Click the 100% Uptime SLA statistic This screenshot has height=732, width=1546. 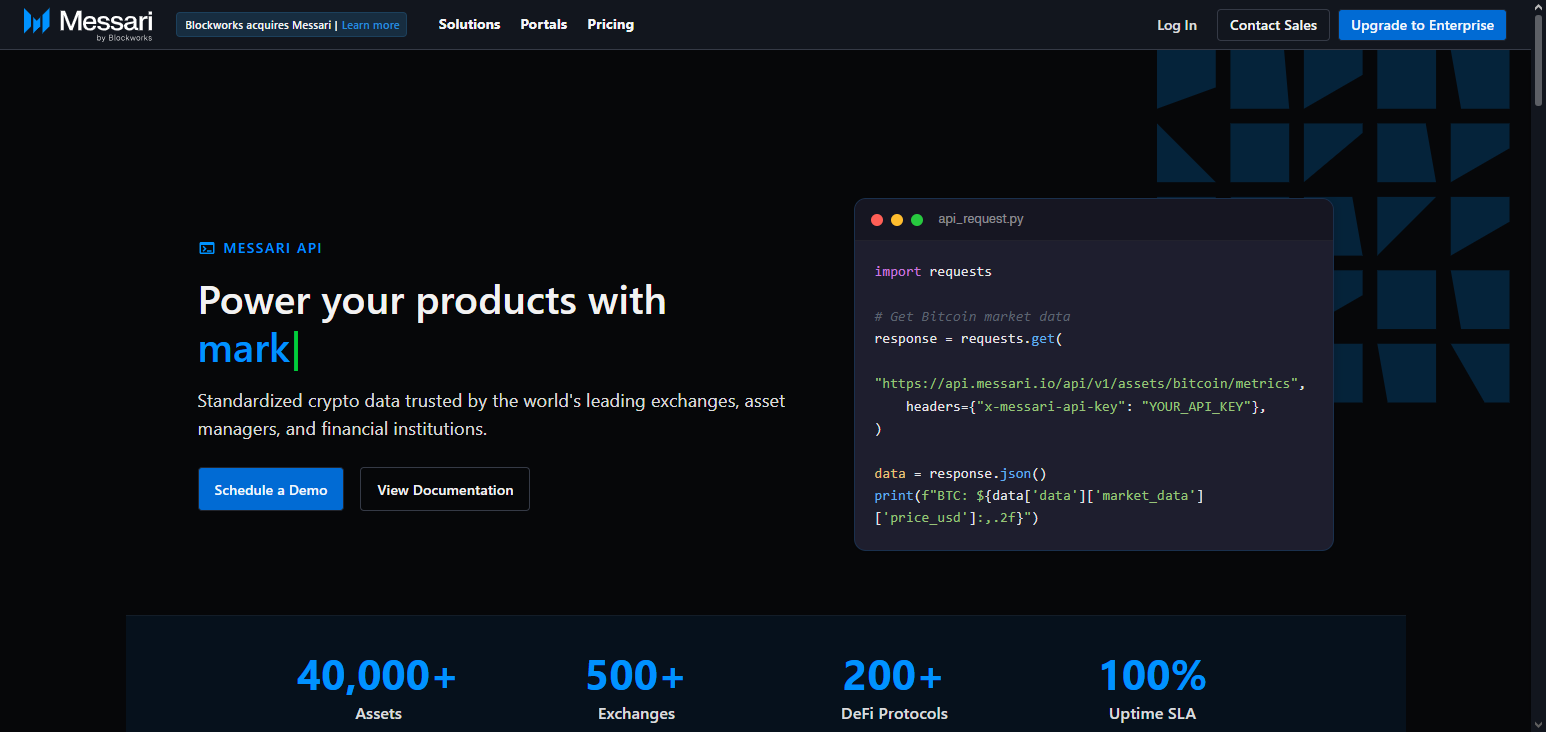tap(1152, 689)
